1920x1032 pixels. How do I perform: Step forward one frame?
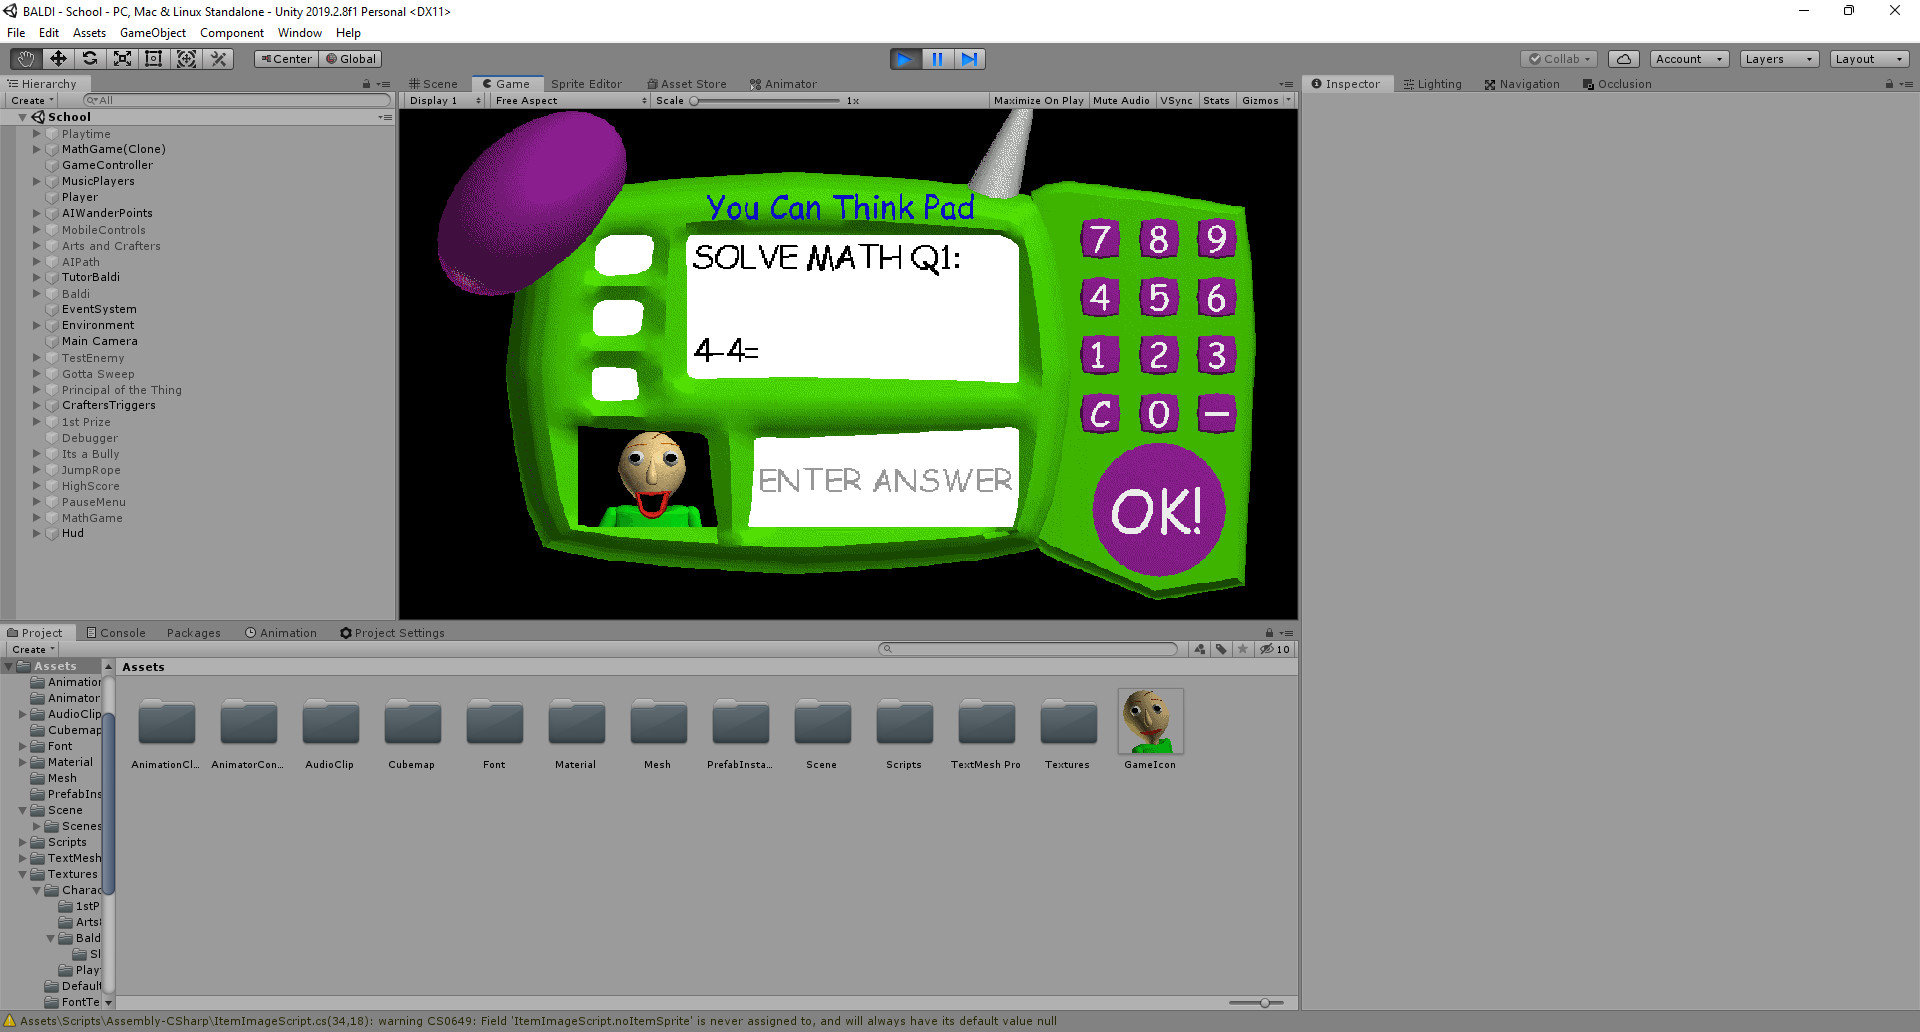[x=970, y=59]
